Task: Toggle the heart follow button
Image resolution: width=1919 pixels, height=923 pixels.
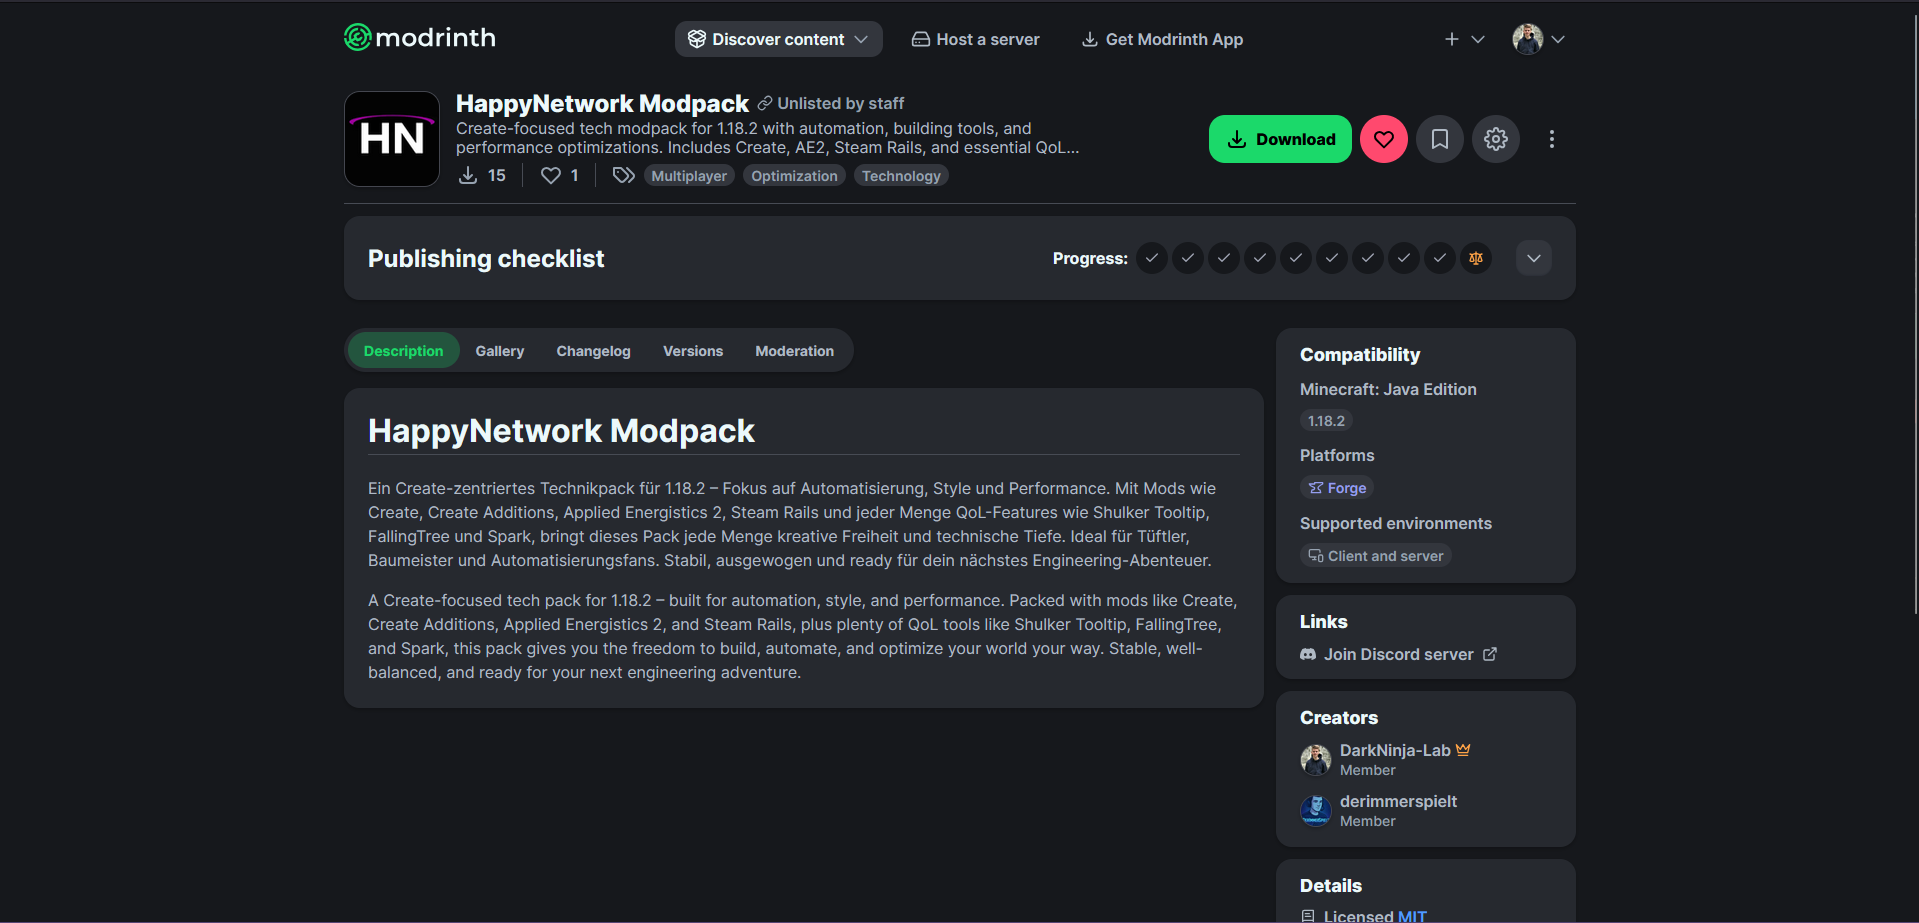Action: click(x=1384, y=139)
